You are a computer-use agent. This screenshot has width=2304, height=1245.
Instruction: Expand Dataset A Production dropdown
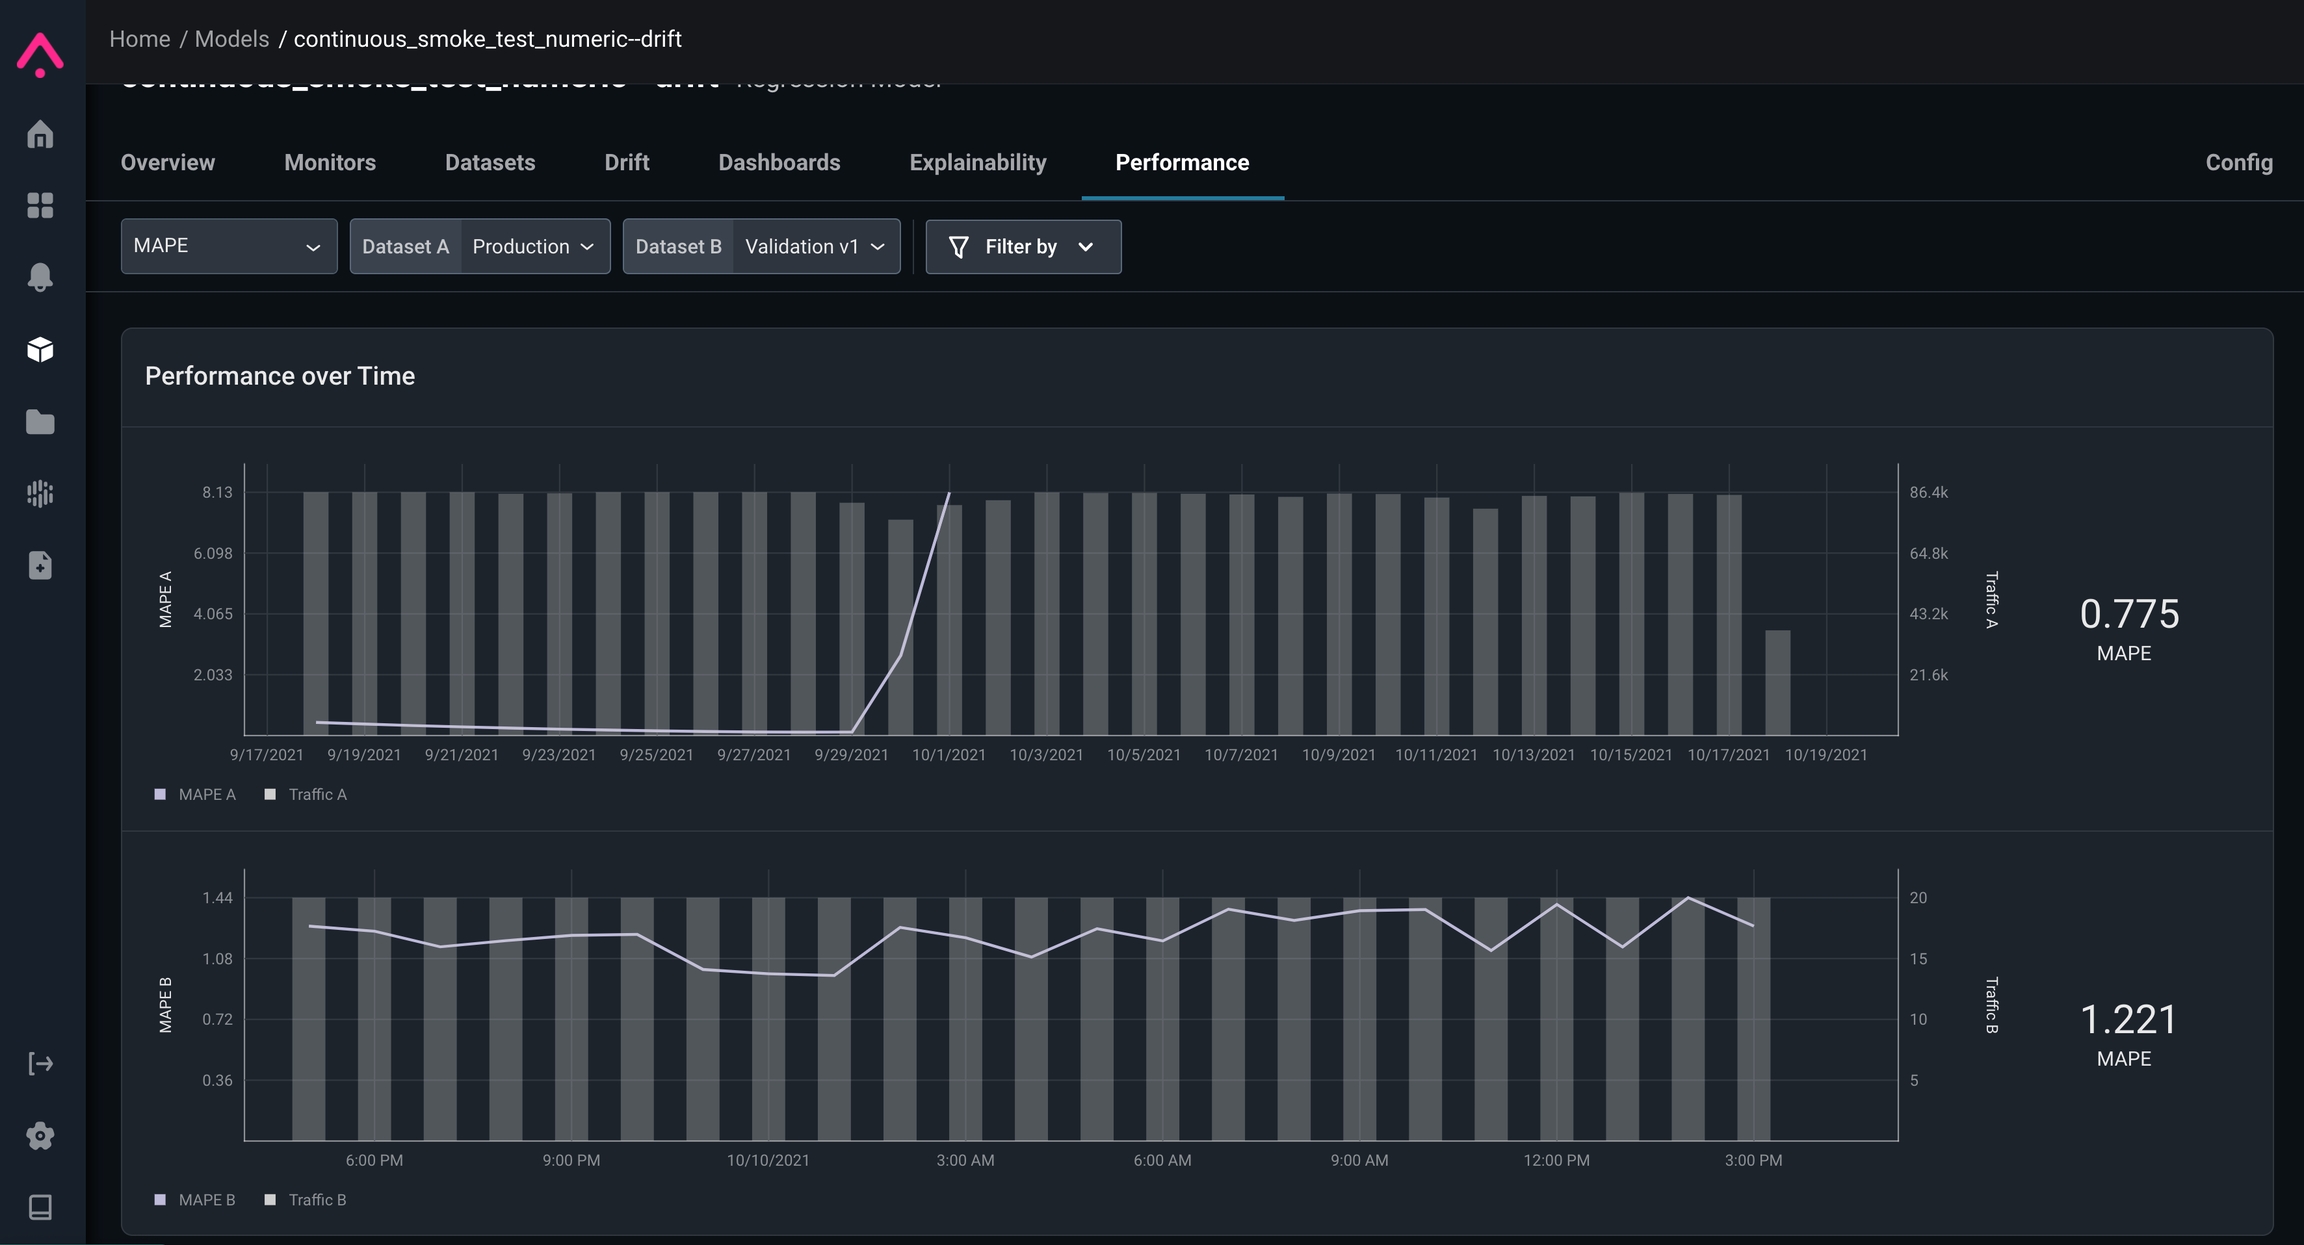click(x=533, y=246)
